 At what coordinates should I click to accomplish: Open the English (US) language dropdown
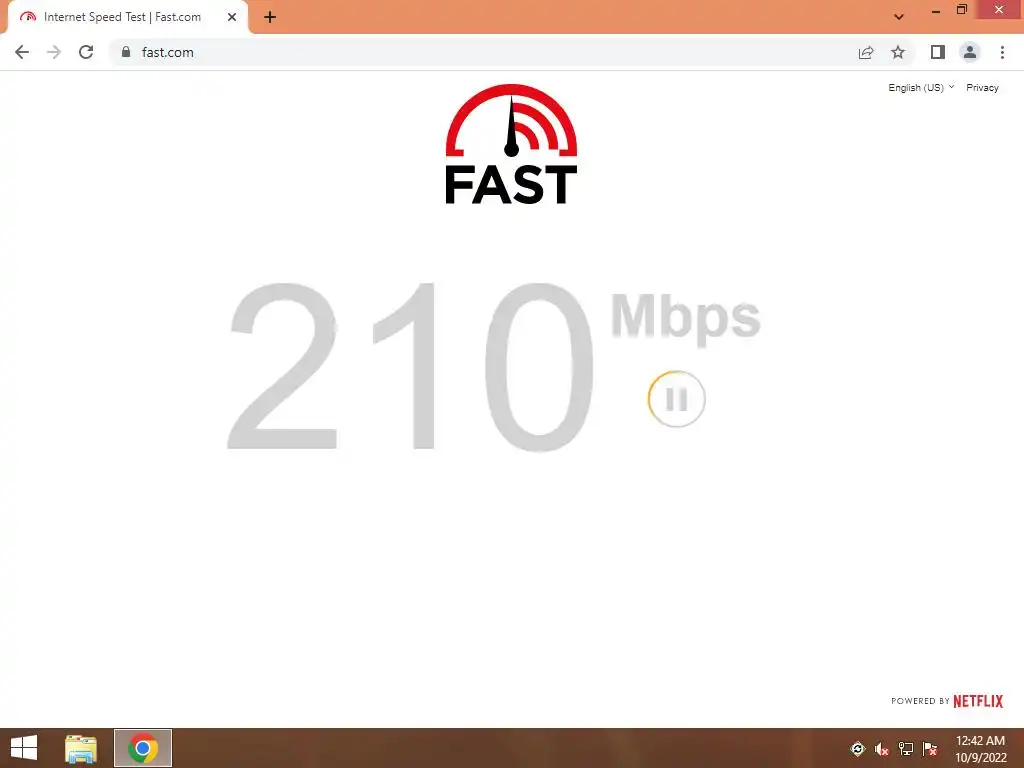pyautogui.click(x=921, y=88)
